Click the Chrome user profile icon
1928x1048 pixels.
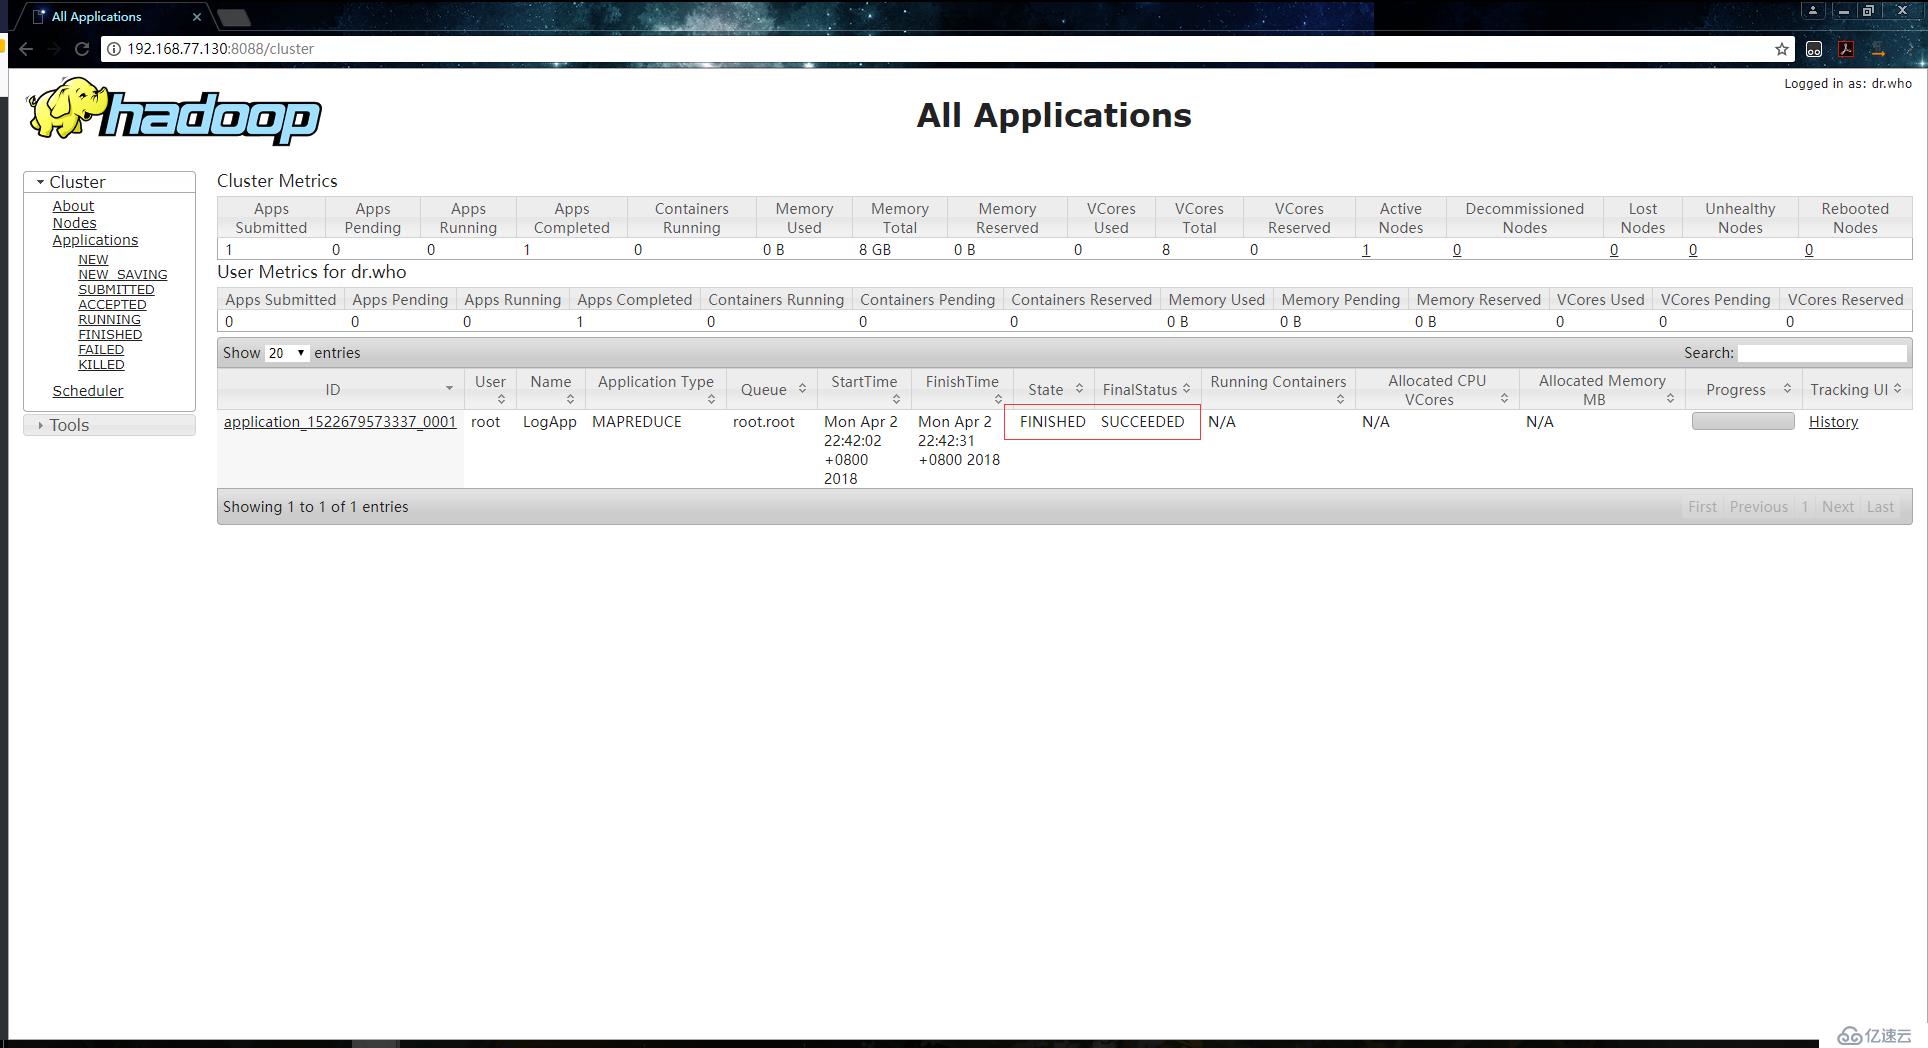point(1813,10)
